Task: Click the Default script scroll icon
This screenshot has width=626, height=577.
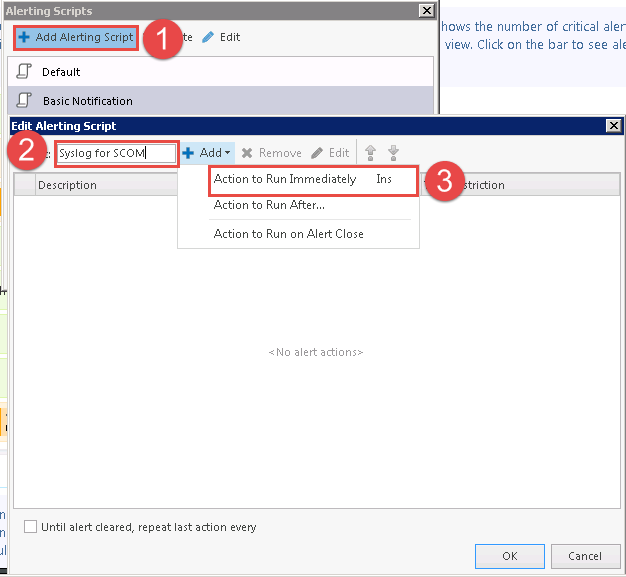Action: pyautogui.click(x=24, y=71)
